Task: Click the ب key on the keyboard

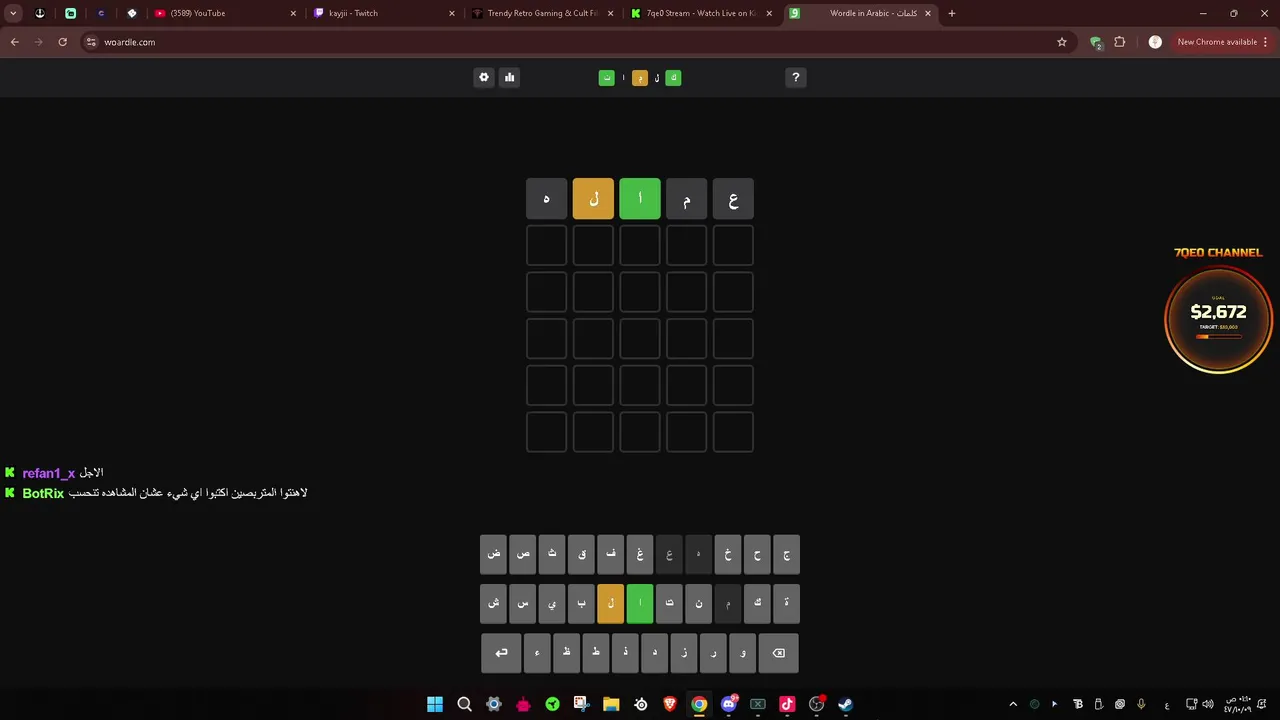Action: (x=581, y=603)
